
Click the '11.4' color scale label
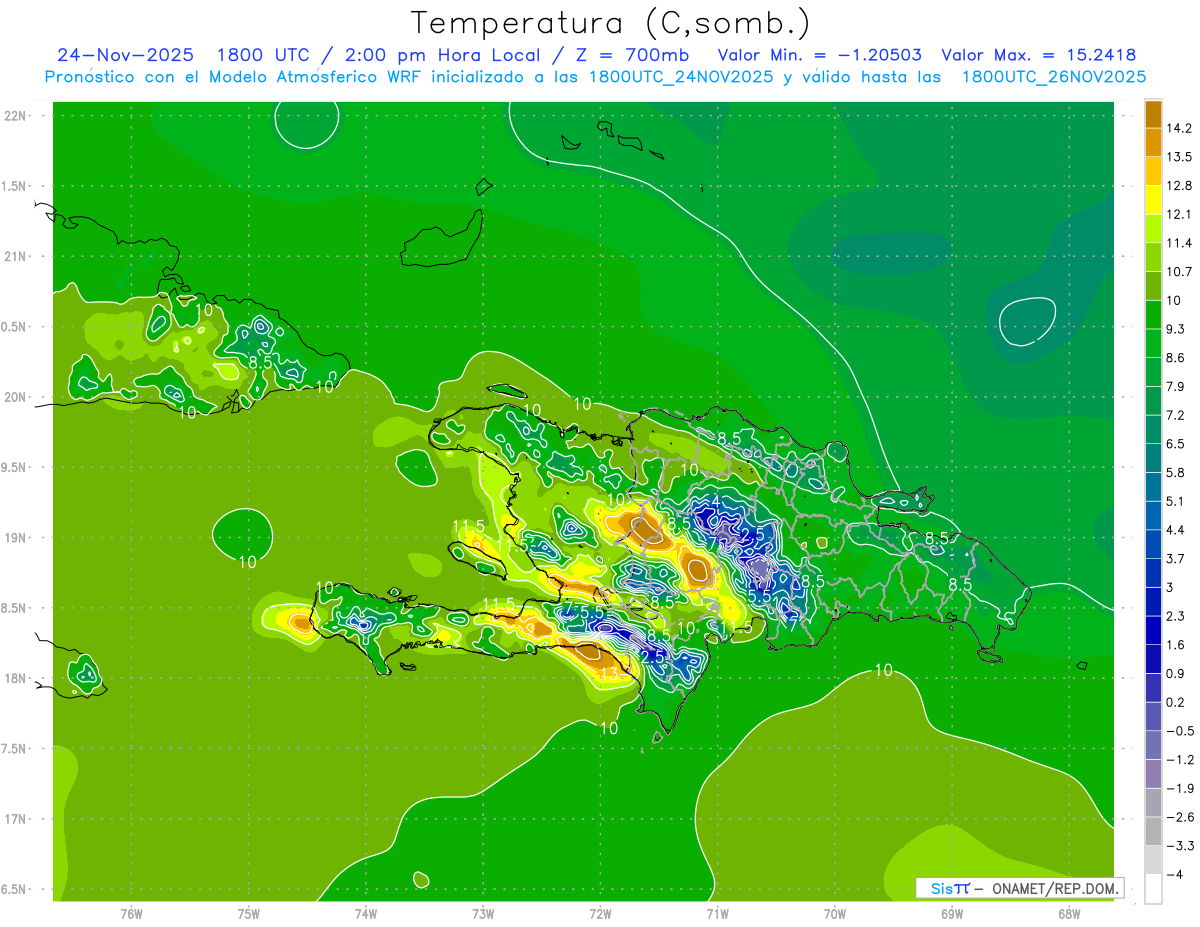(1178, 243)
